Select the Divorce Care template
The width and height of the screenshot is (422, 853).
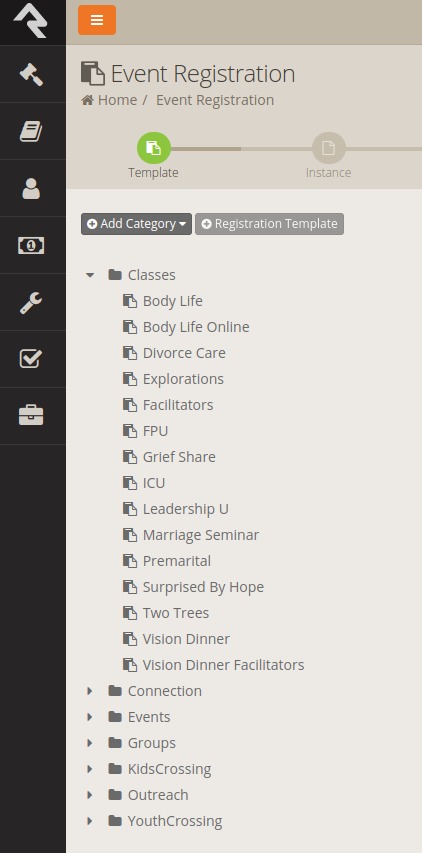coord(184,353)
